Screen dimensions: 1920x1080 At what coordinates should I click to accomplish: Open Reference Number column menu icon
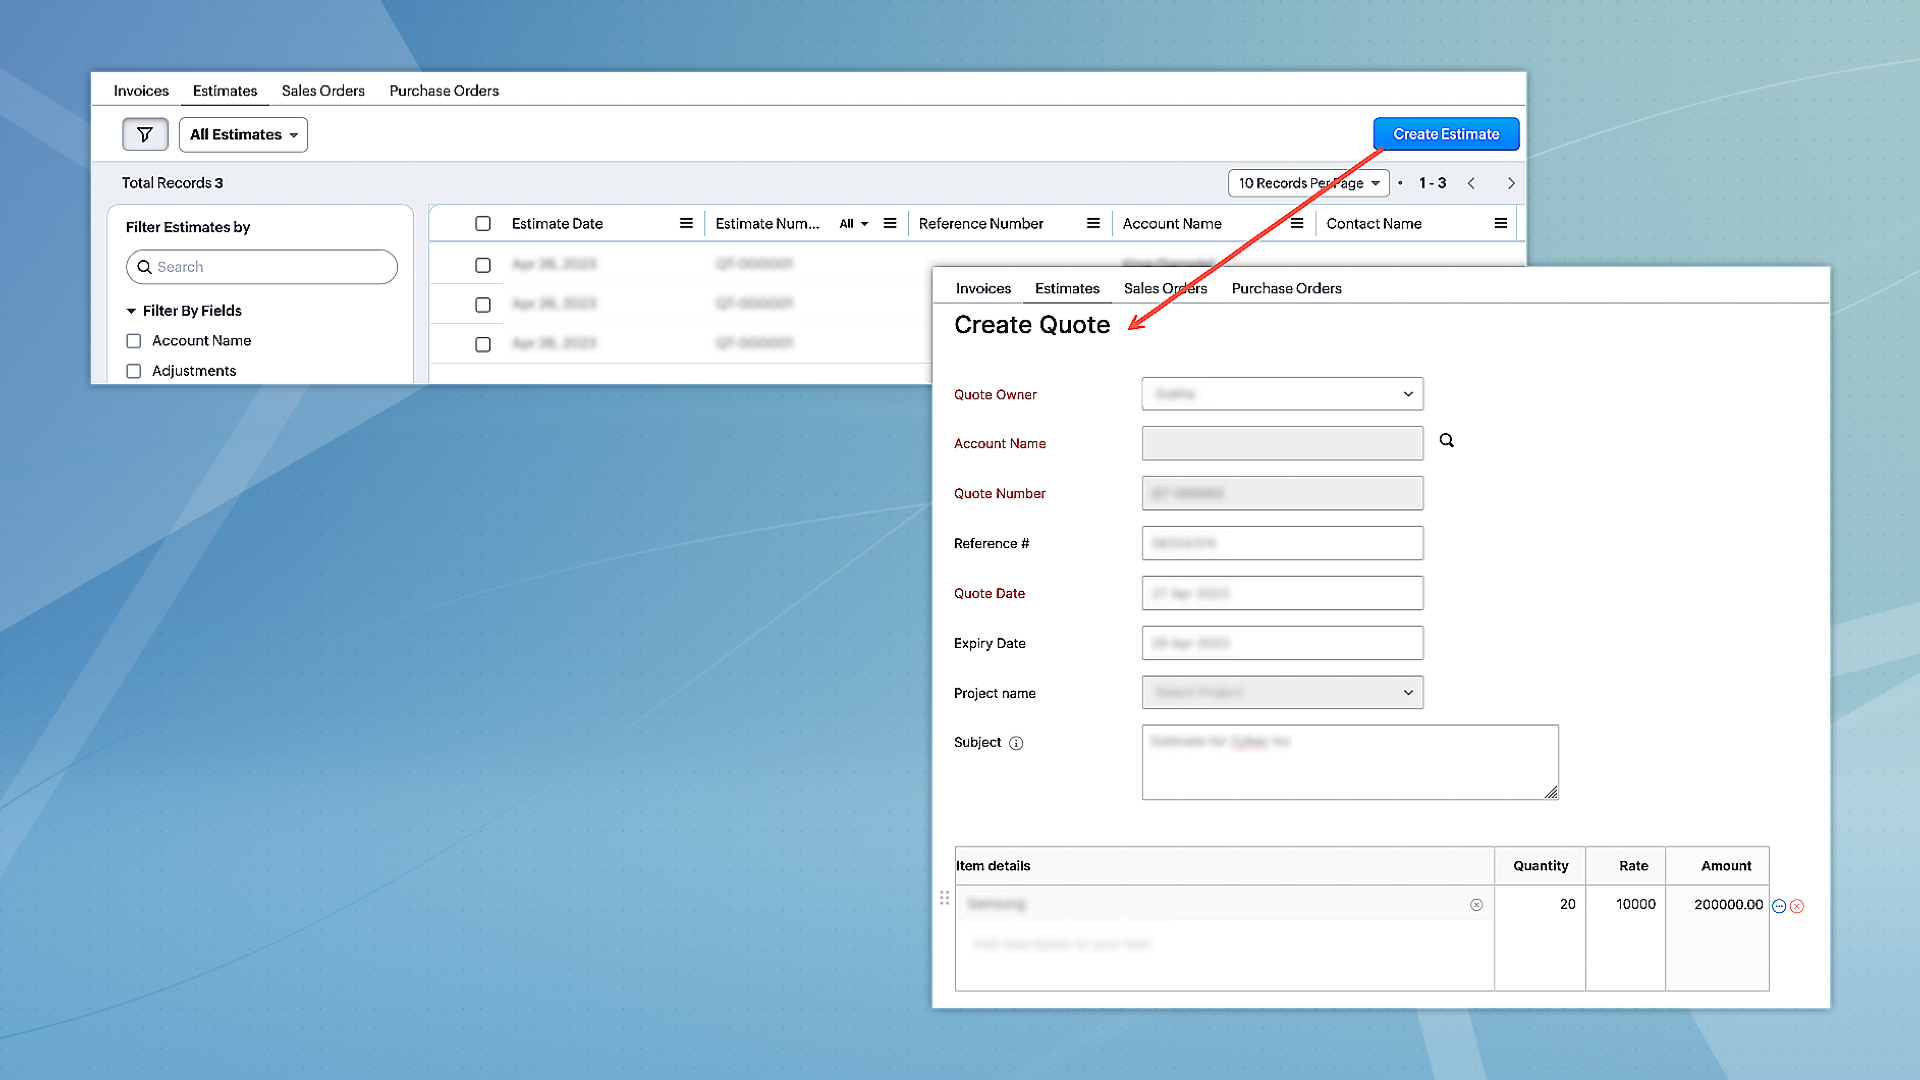tap(1093, 223)
